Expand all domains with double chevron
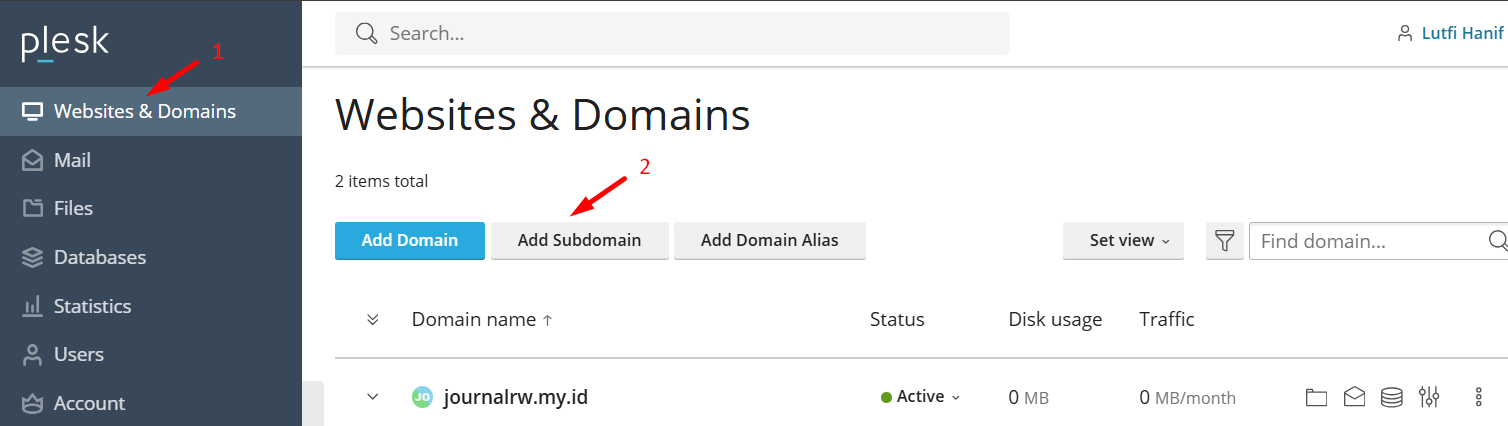This screenshot has height=426, width=1508. [x=373, y=320]
